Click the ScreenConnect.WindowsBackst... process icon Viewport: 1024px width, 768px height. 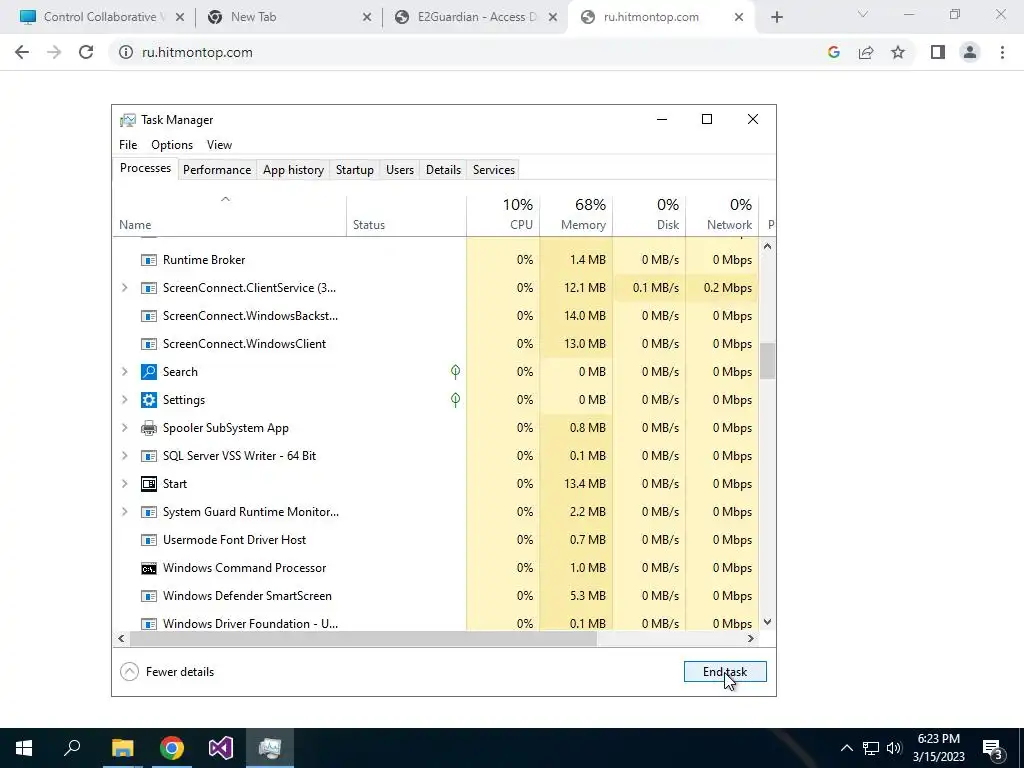pos(149,316)
